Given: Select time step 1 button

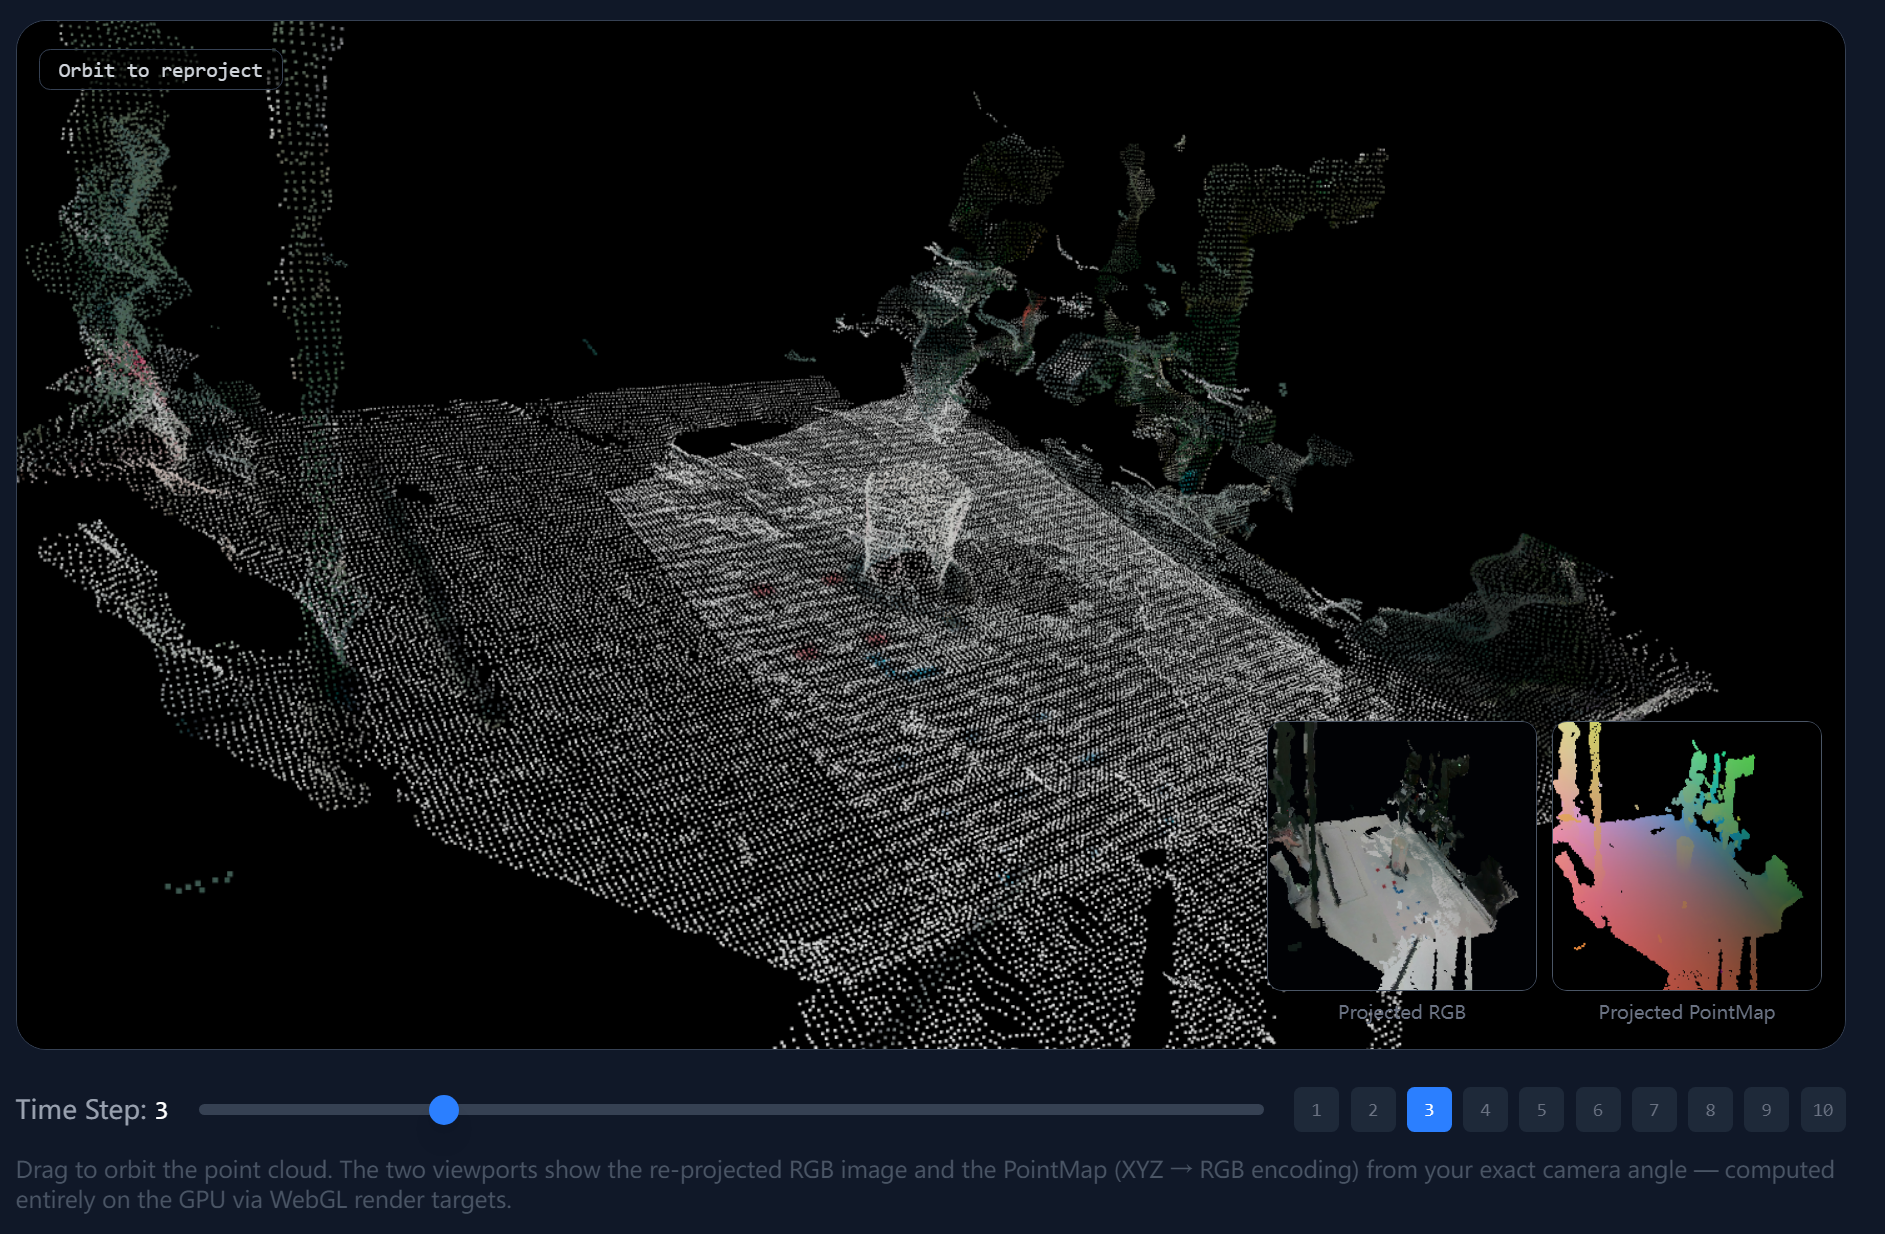Looking at the screenshot, I should coord(1316,1109).
